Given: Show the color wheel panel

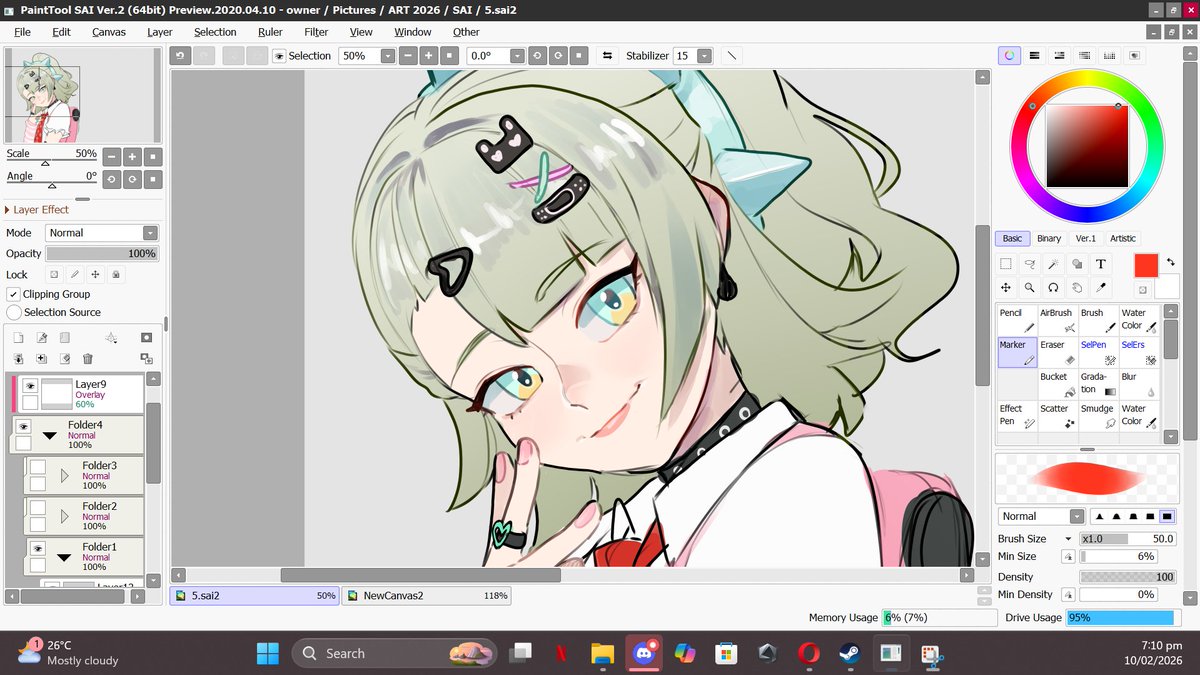Looking at the screenshot, I should 1009,56.
